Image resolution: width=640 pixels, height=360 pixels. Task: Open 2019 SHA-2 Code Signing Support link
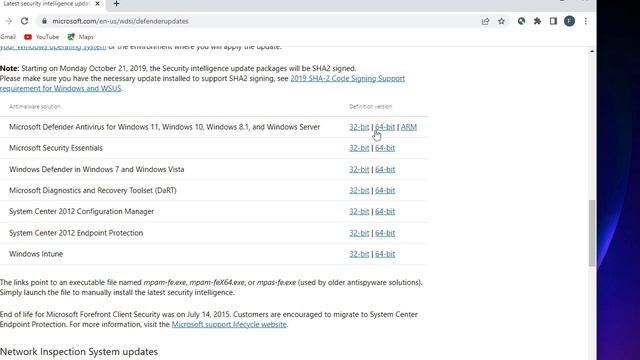click(x=347, y=78)
